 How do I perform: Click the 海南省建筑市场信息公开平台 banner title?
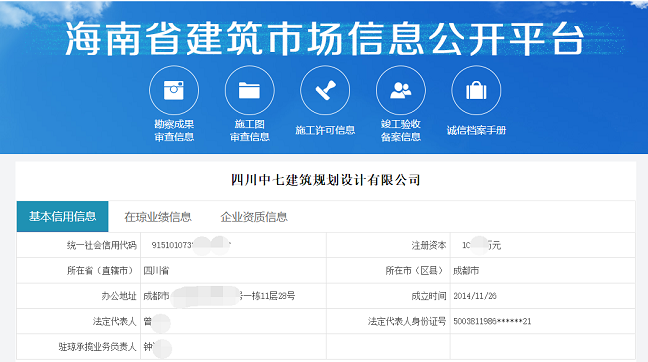[x=324, y=39]
